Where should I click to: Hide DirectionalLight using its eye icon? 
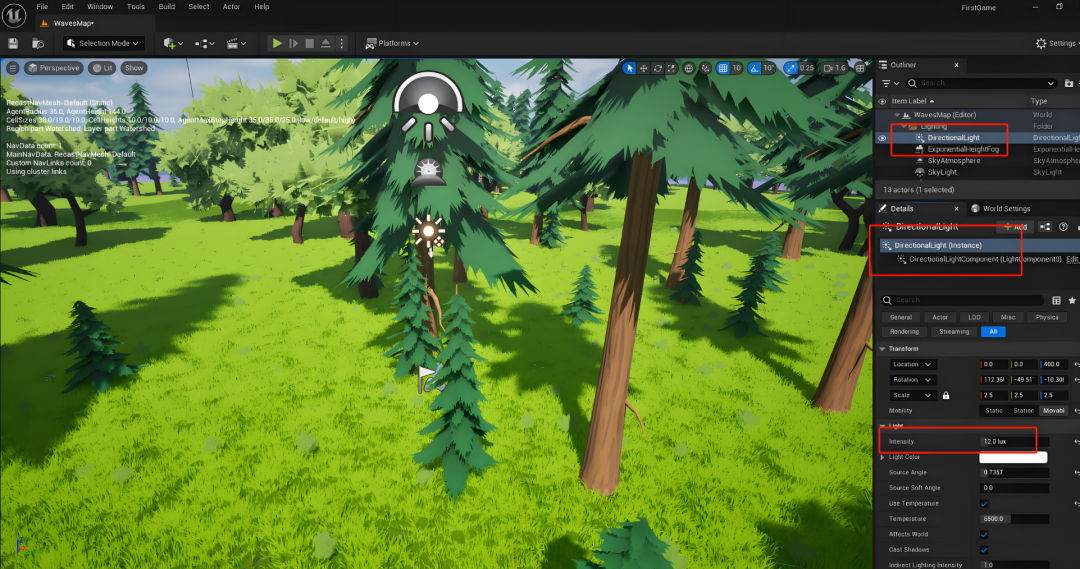(882, 138)
